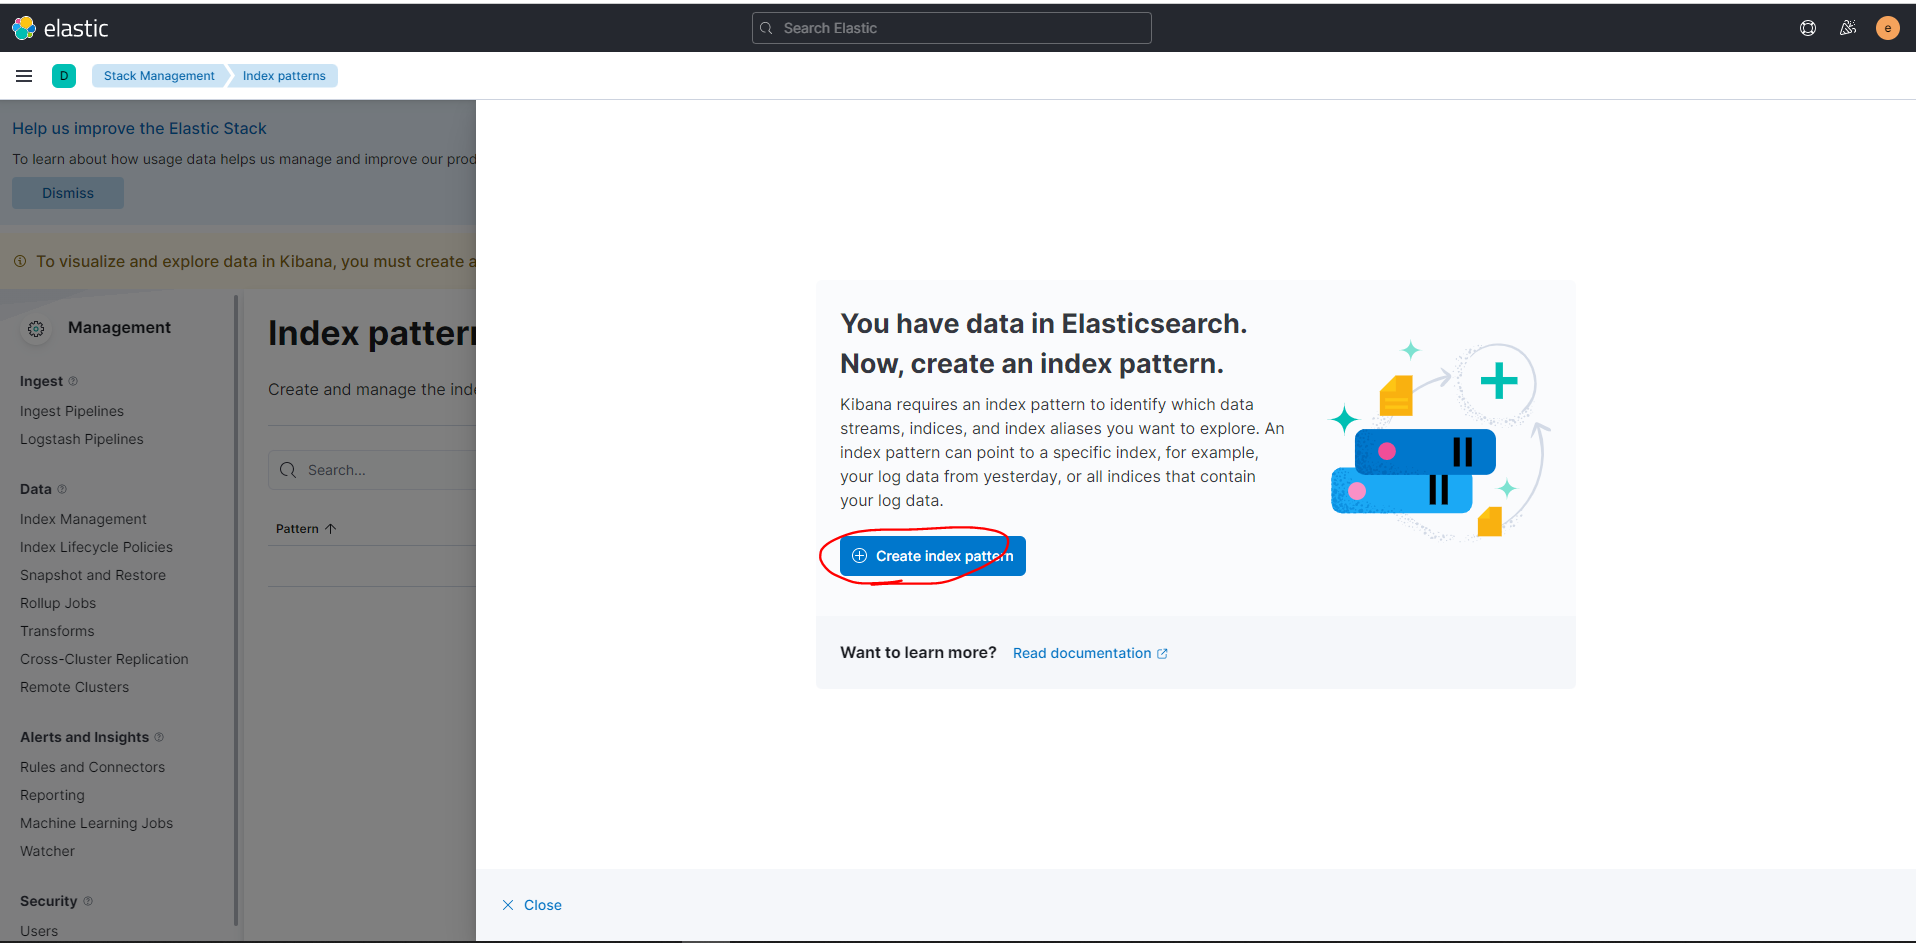Image resolution: width=1916 pixels, height=943 pixels.
Task: Click the Management gear icon
Action: click(x=36, y=329)
